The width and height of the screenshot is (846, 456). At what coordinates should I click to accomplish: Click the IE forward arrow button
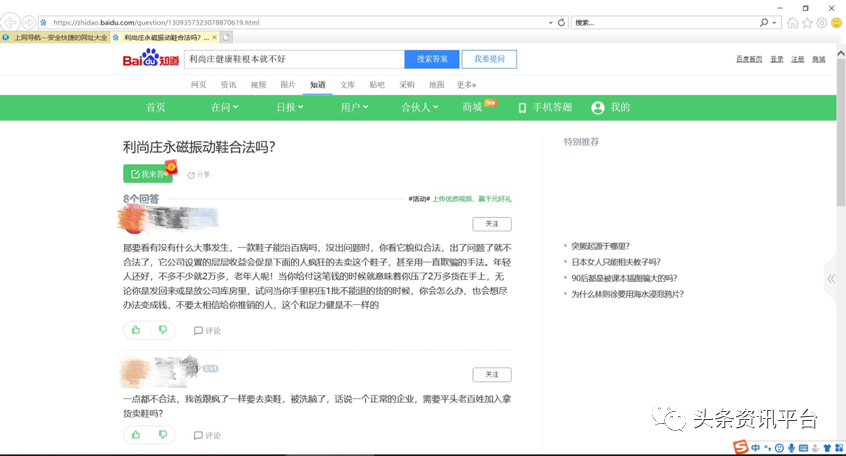29,22
